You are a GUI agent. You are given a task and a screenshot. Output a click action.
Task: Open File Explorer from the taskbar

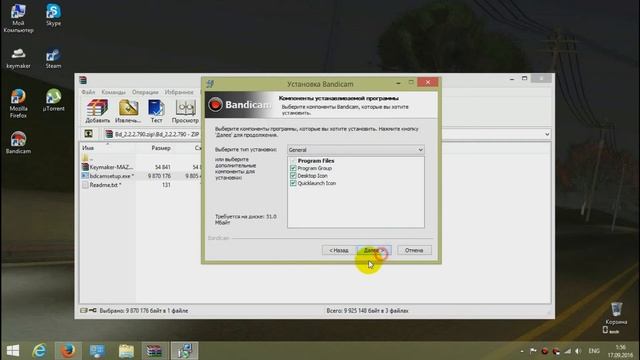click(x=126, y=351)
